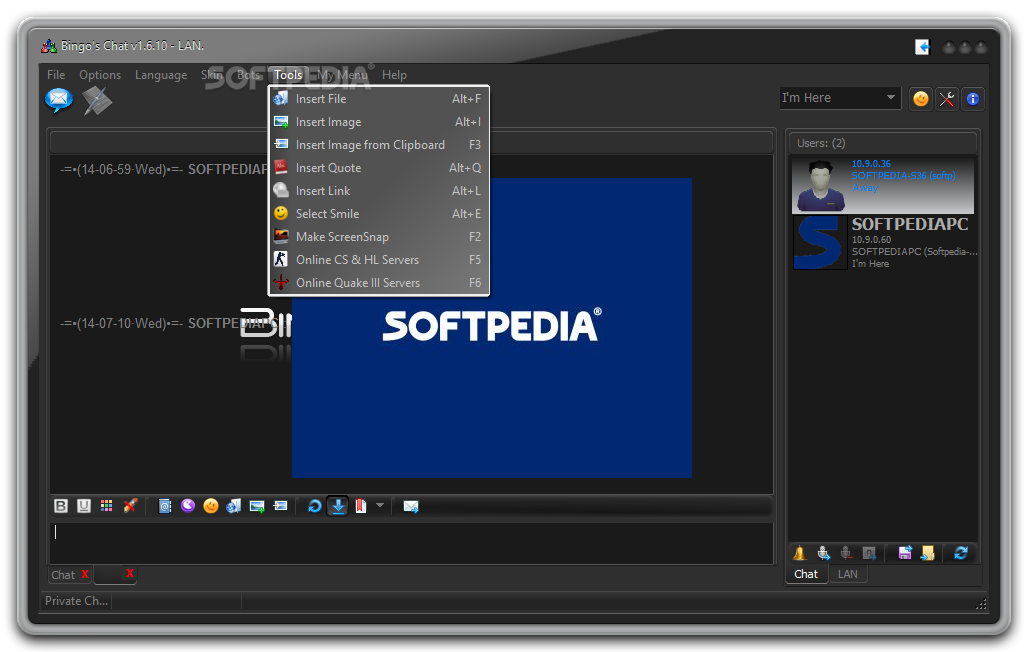Open Online CS & HL Servers entry
The width and height of the screenshot is (1028, 652).
pos(378,259)
